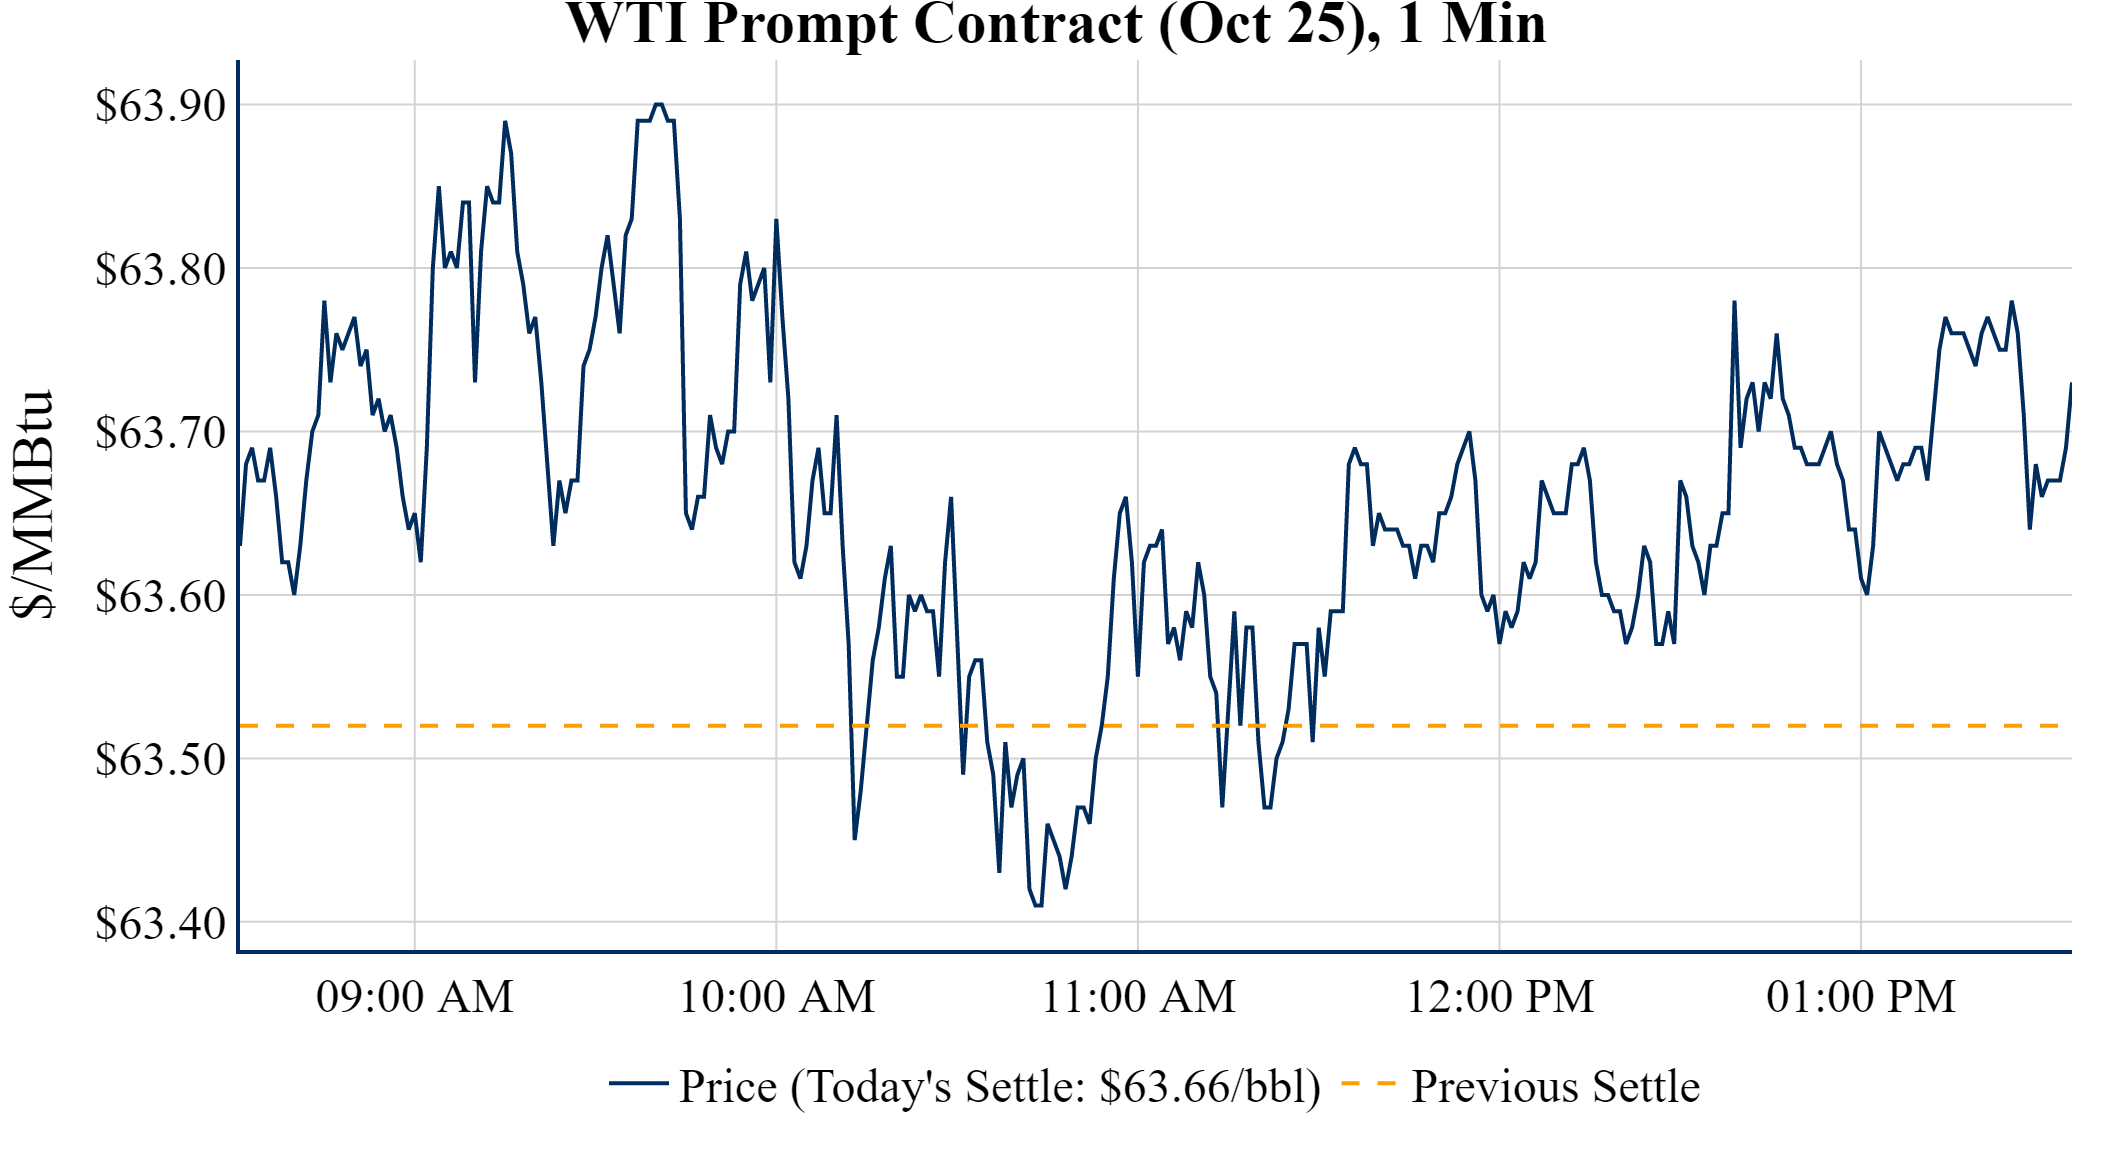
Task: Click the $63.60 y-axis tick label
Action: pos(160,596)
